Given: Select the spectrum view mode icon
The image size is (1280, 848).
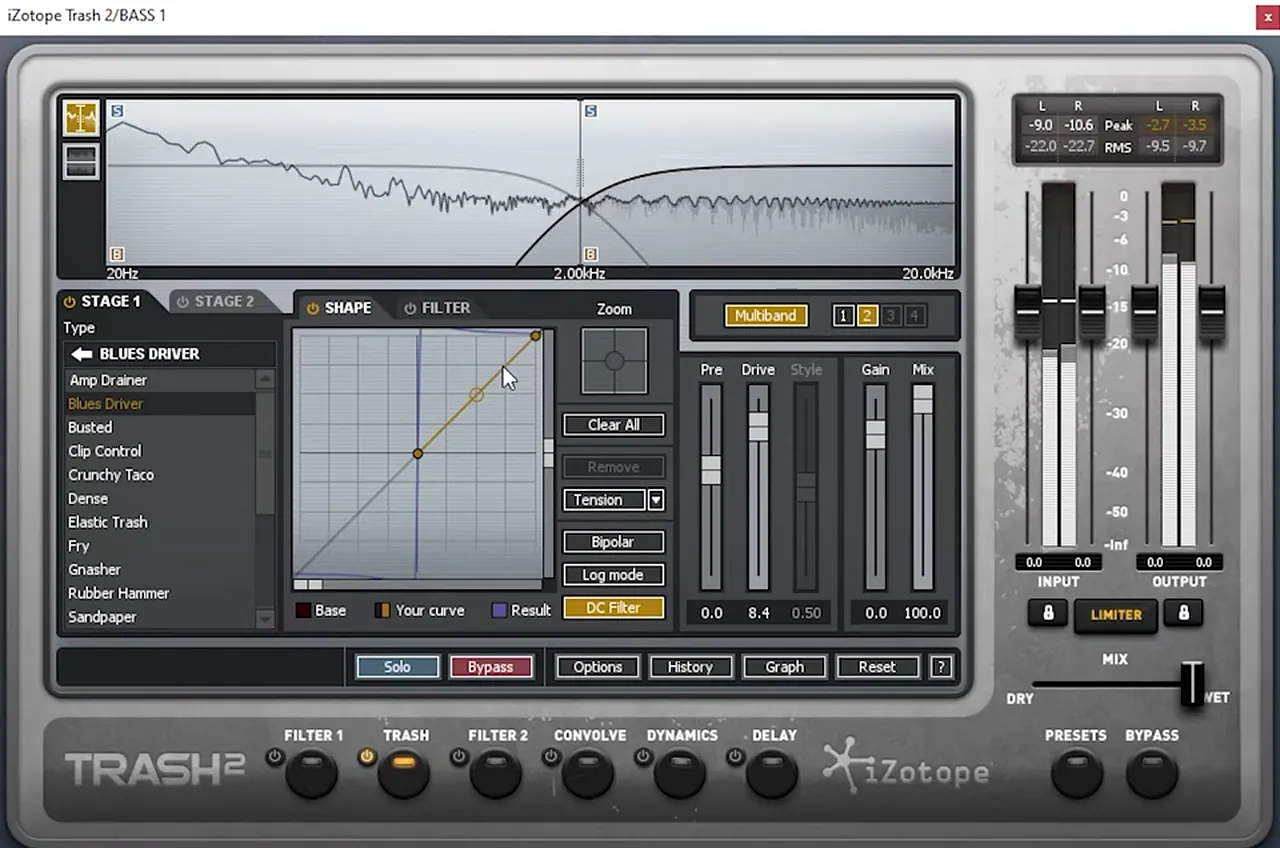Looking at the screenshot, I should [x=81, y=119].
